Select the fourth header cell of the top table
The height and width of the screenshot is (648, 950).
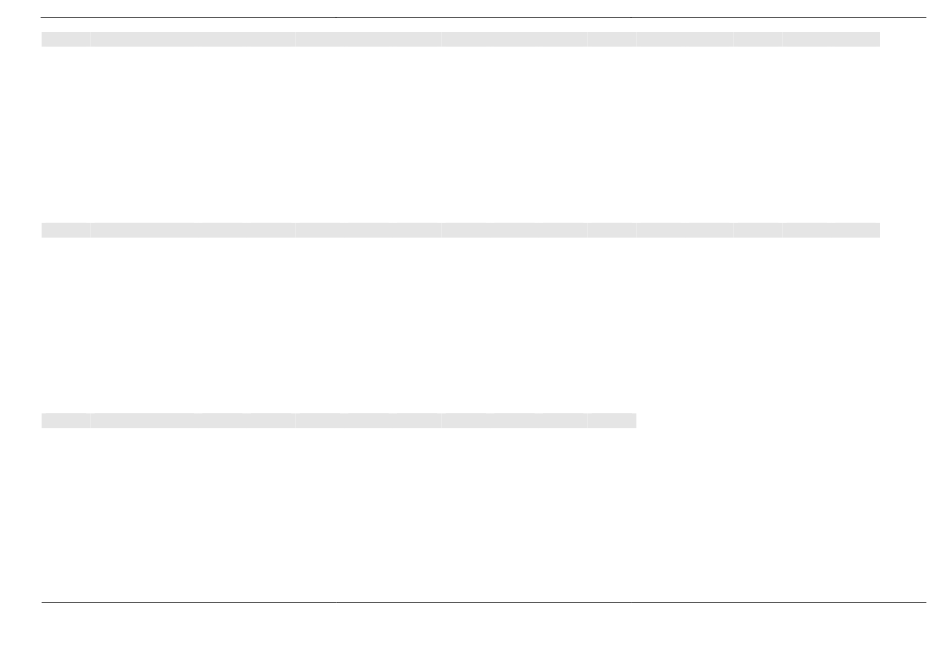click(x=514, y=39)
